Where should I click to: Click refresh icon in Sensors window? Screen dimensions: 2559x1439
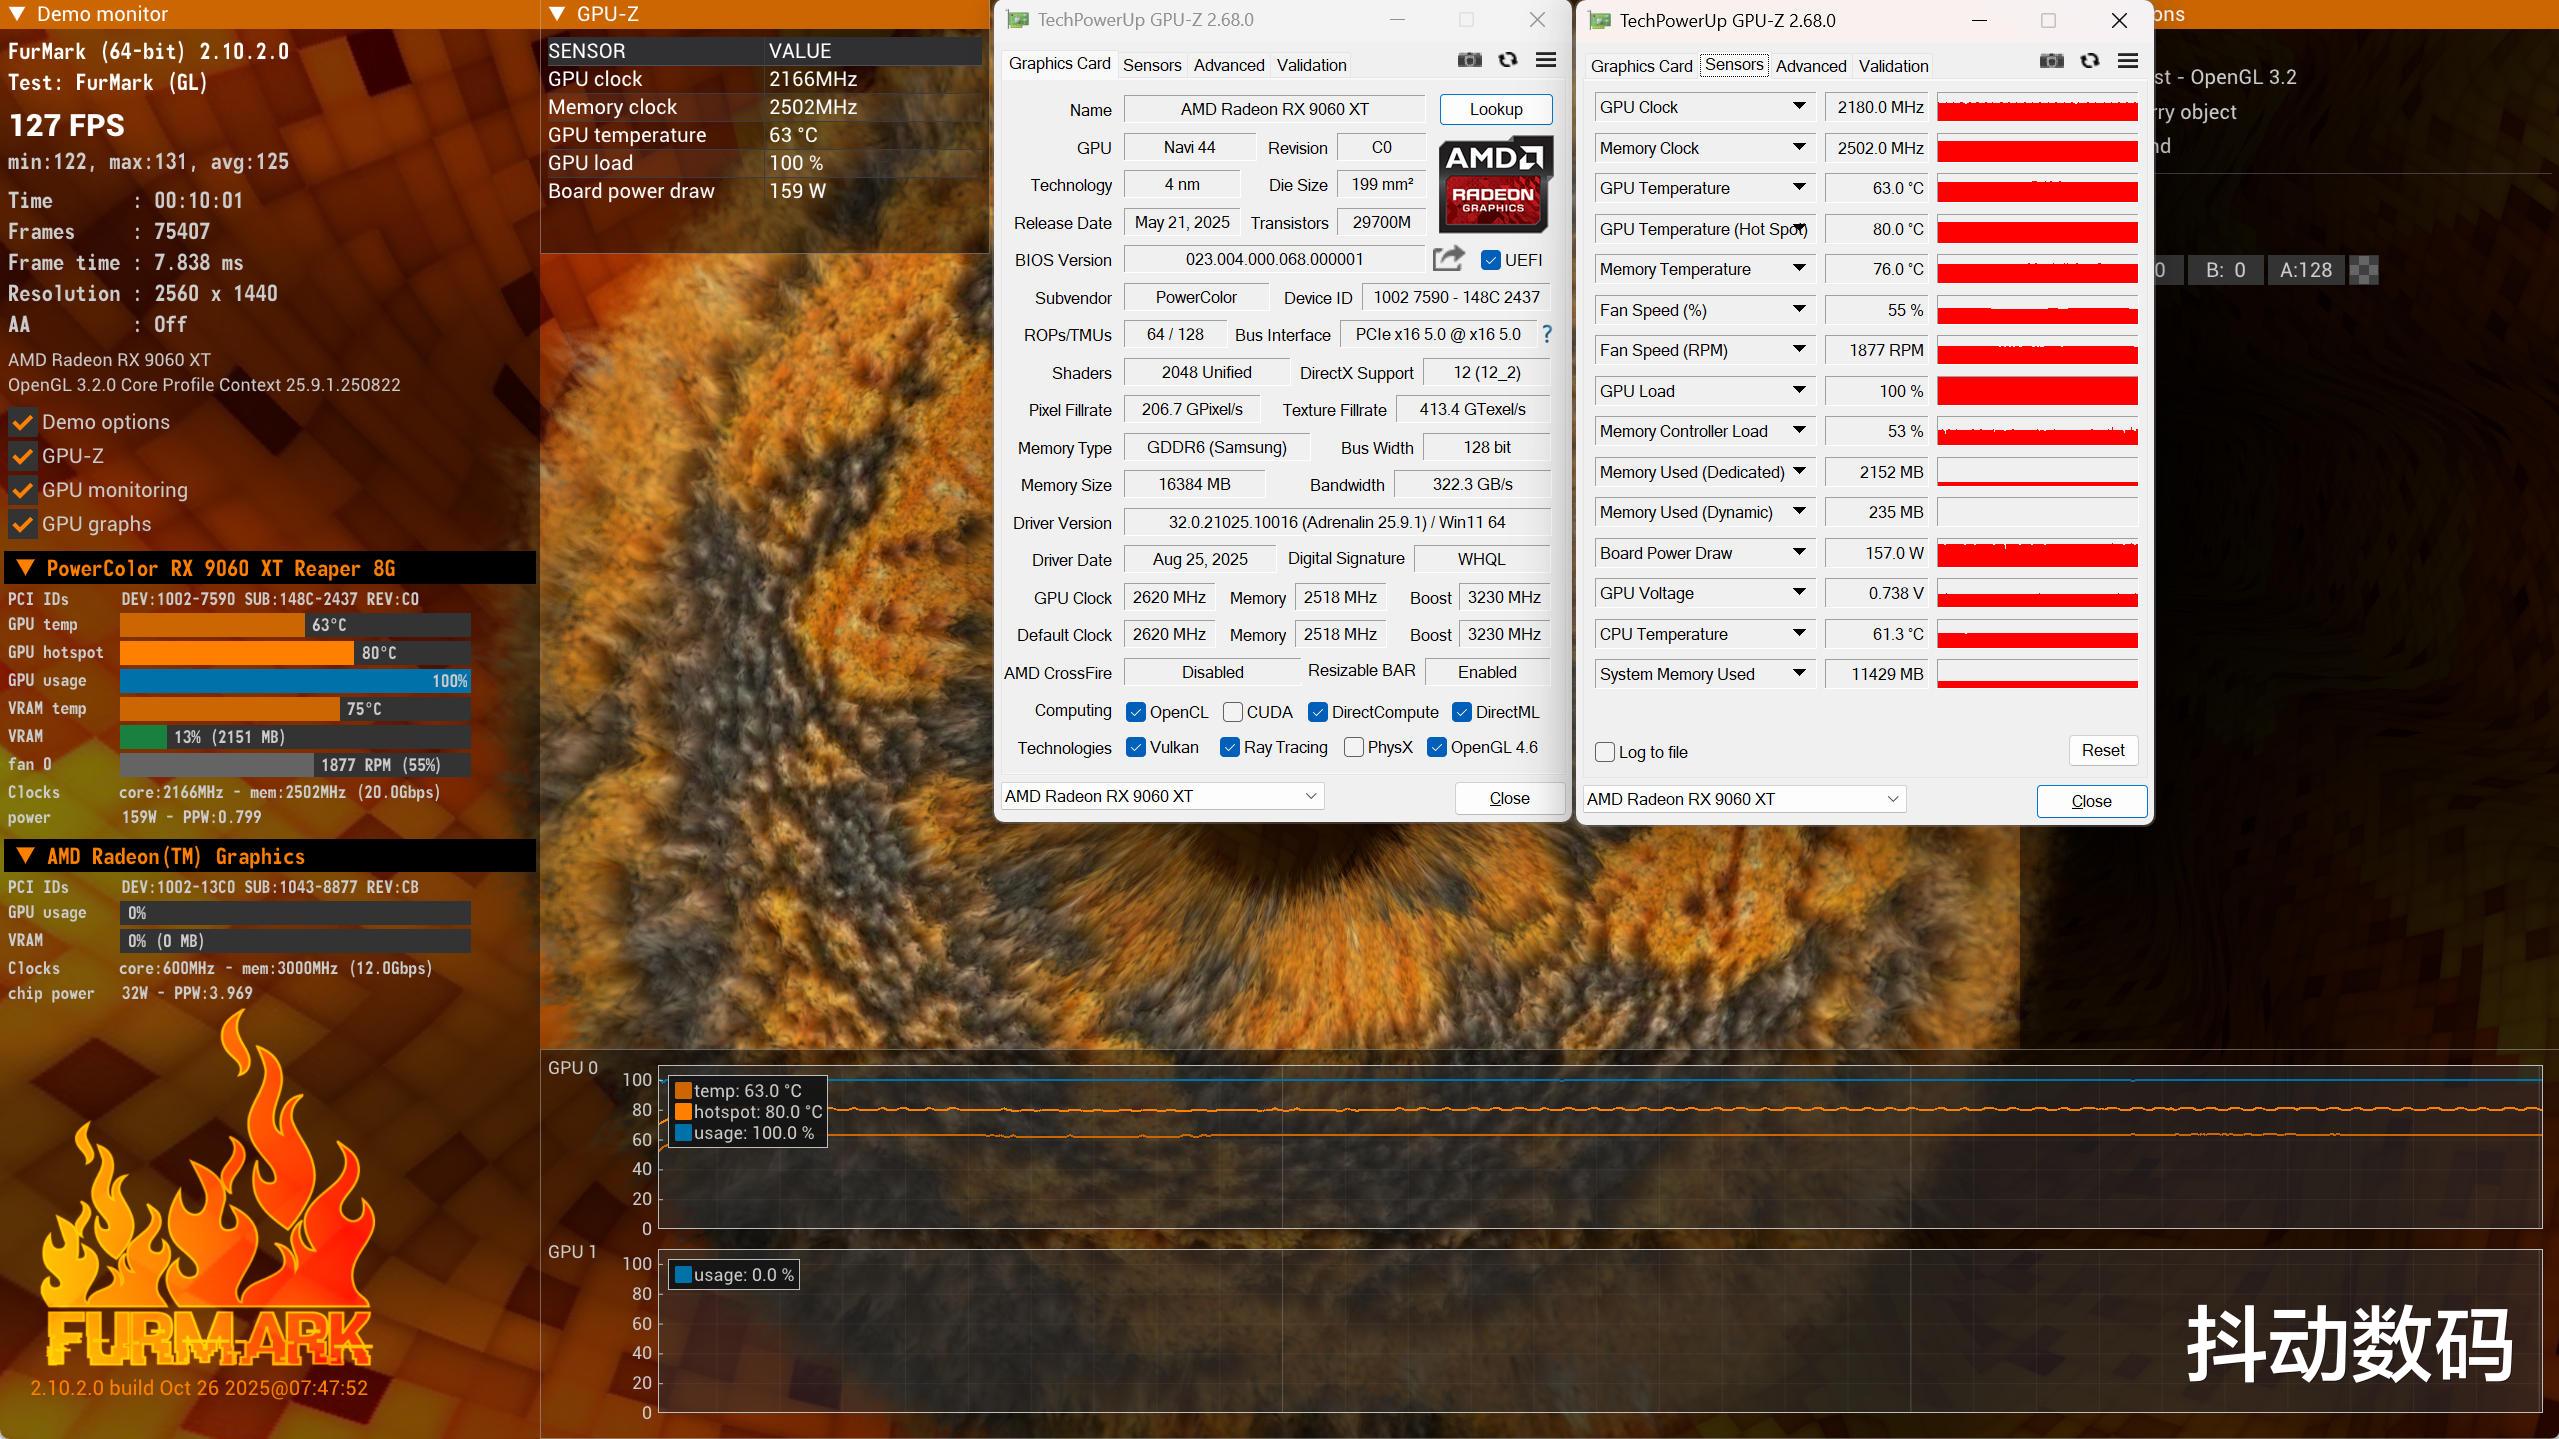(2090, 61)
